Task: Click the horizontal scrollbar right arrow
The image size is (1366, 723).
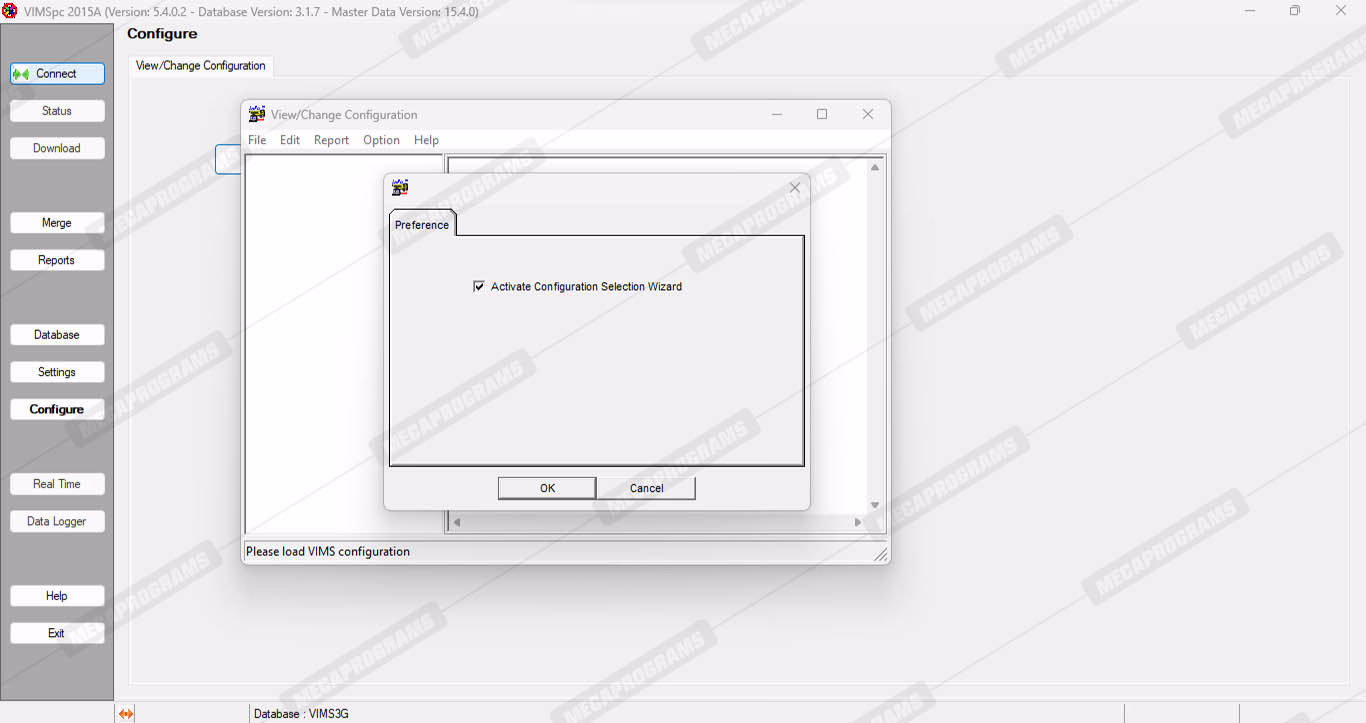Action: (x=857, y=522)
